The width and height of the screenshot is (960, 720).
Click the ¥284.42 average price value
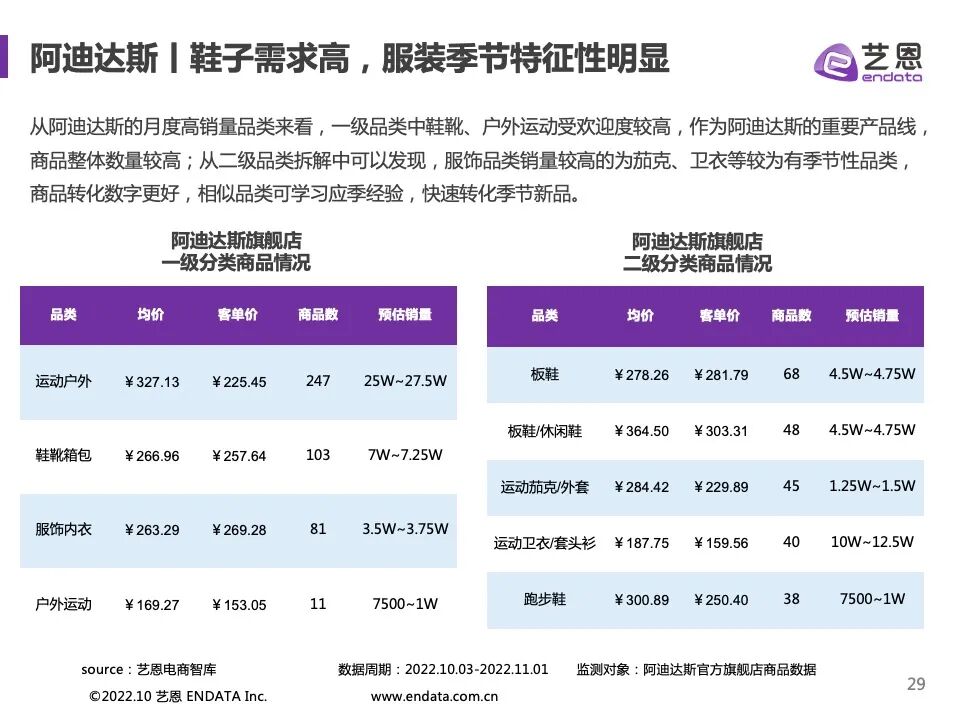tap(642, 487)
